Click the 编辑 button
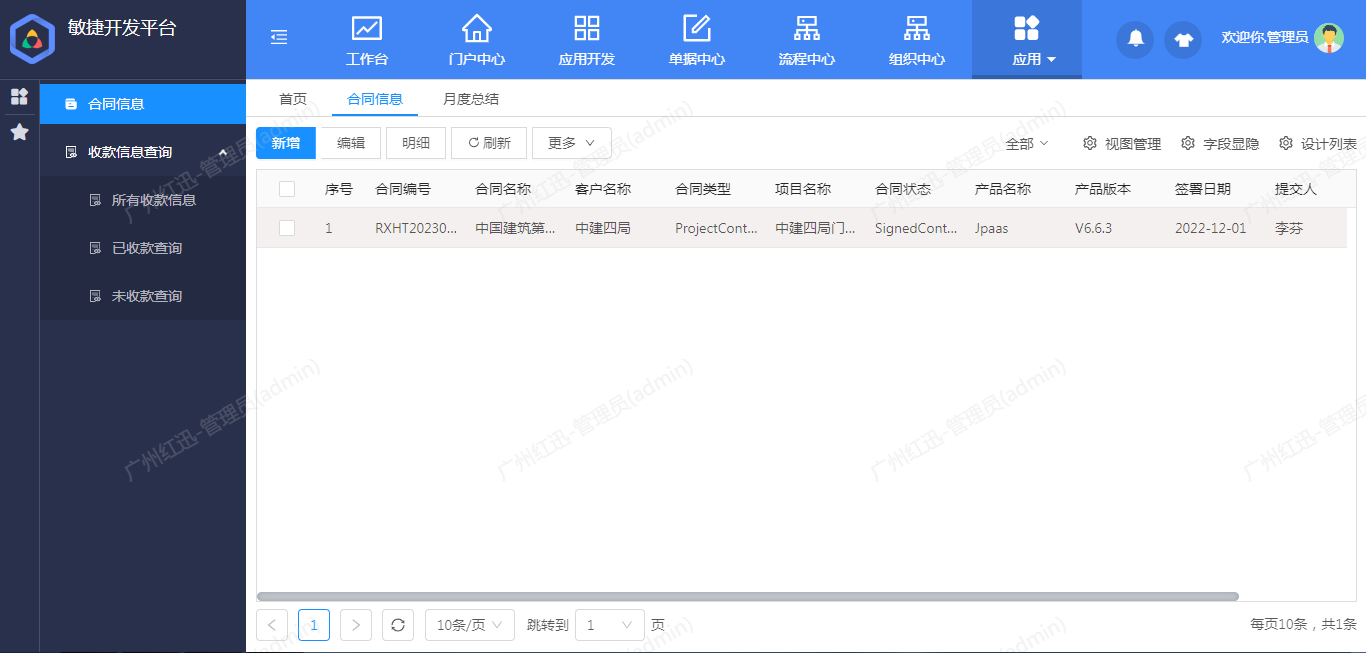The width and height of the screenshot is (1366, 653). coord(351,143)
